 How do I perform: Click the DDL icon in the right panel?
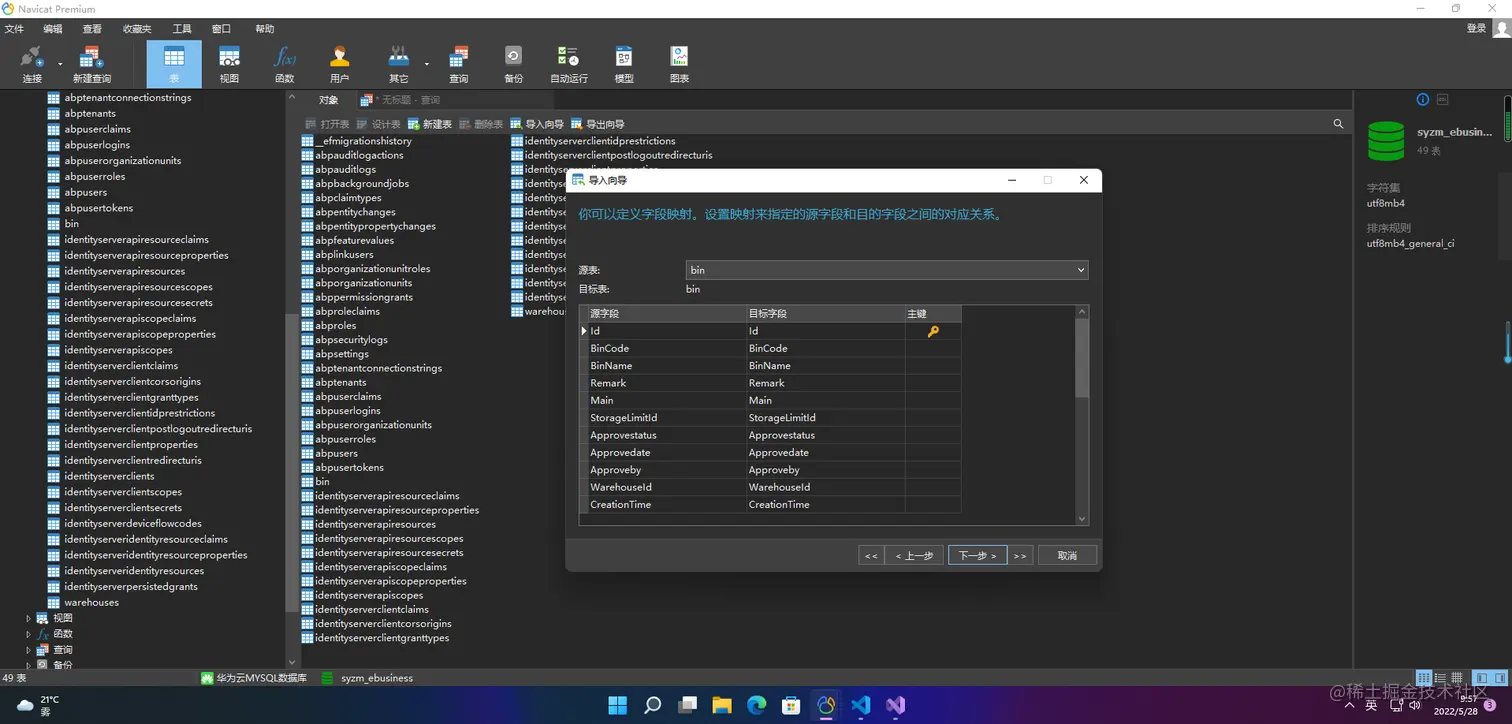coord(1443,99)
